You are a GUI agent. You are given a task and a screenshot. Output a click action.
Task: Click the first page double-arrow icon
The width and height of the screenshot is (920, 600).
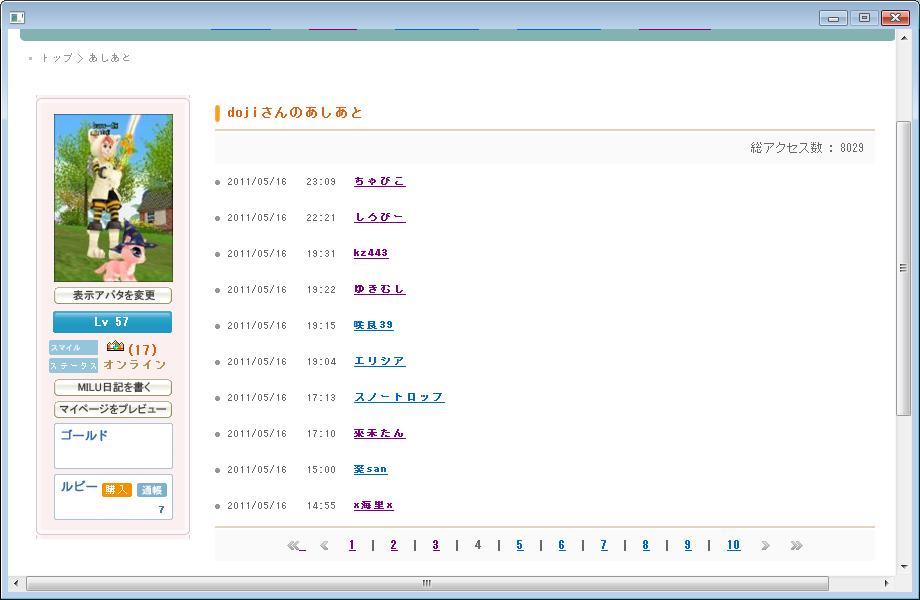point(295,546)
